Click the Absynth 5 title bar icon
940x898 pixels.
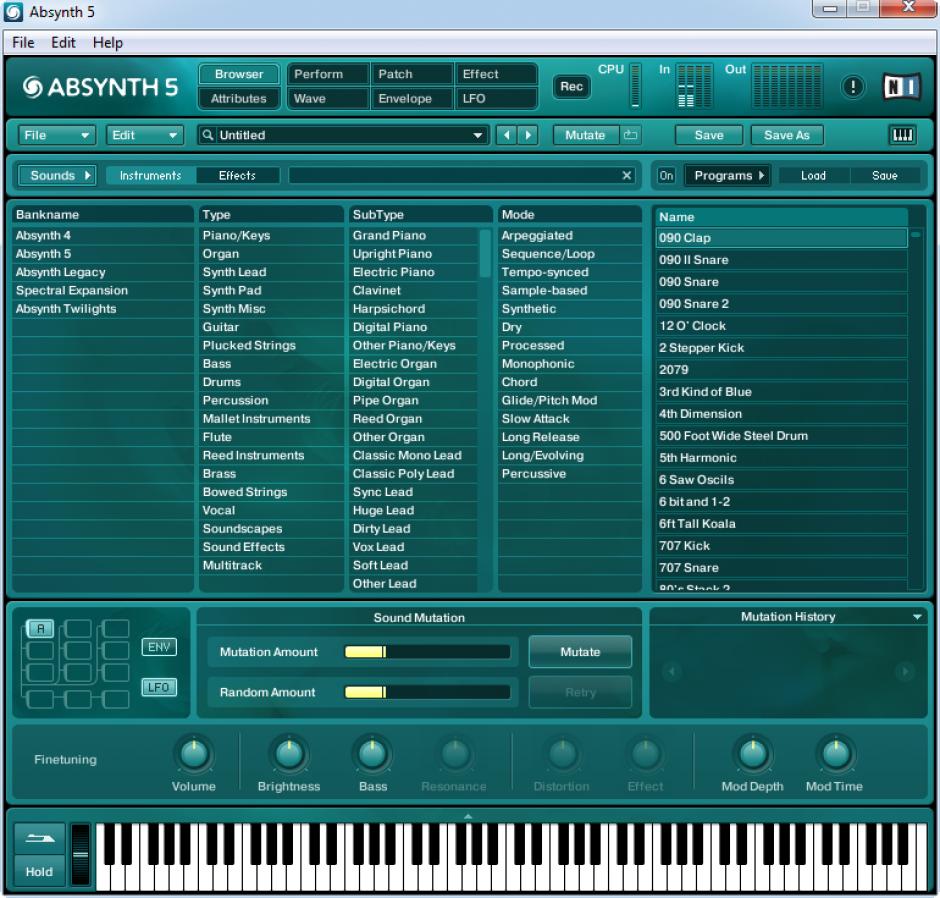click(13, 12)
